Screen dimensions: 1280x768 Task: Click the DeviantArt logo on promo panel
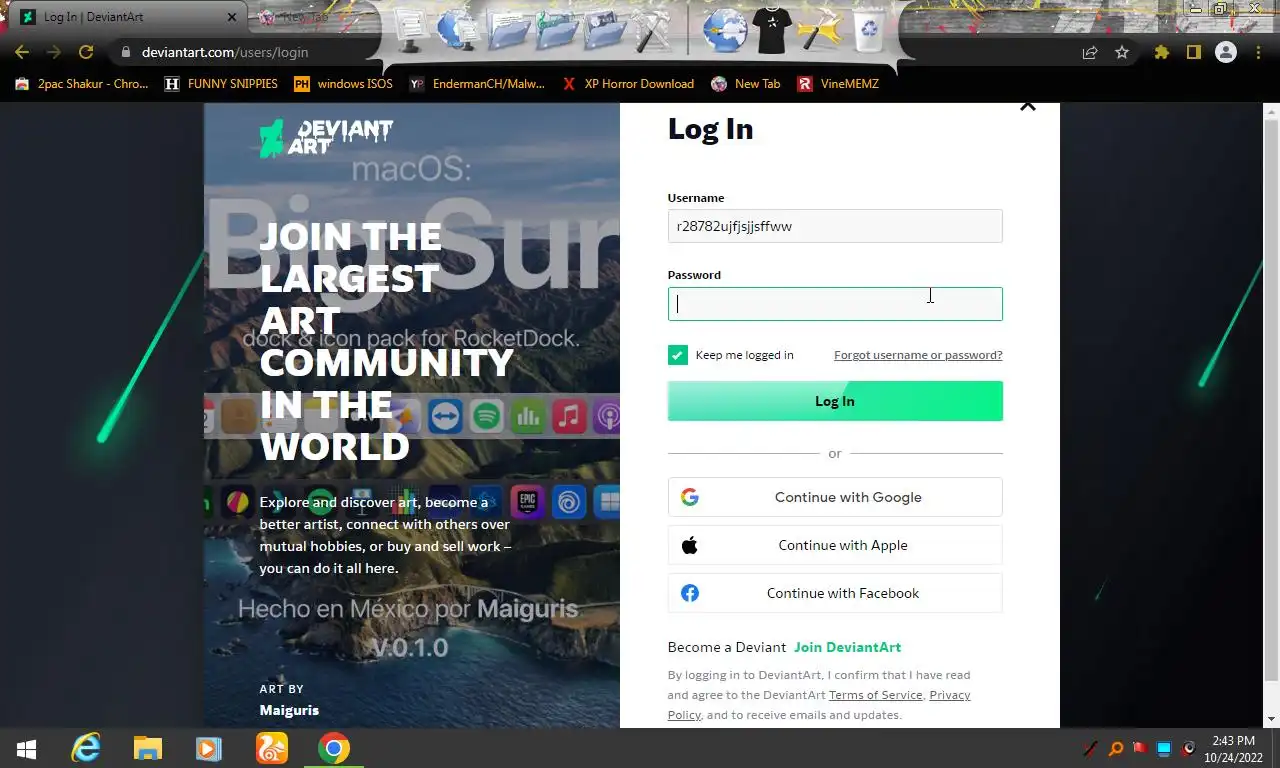tap(326, 138)
